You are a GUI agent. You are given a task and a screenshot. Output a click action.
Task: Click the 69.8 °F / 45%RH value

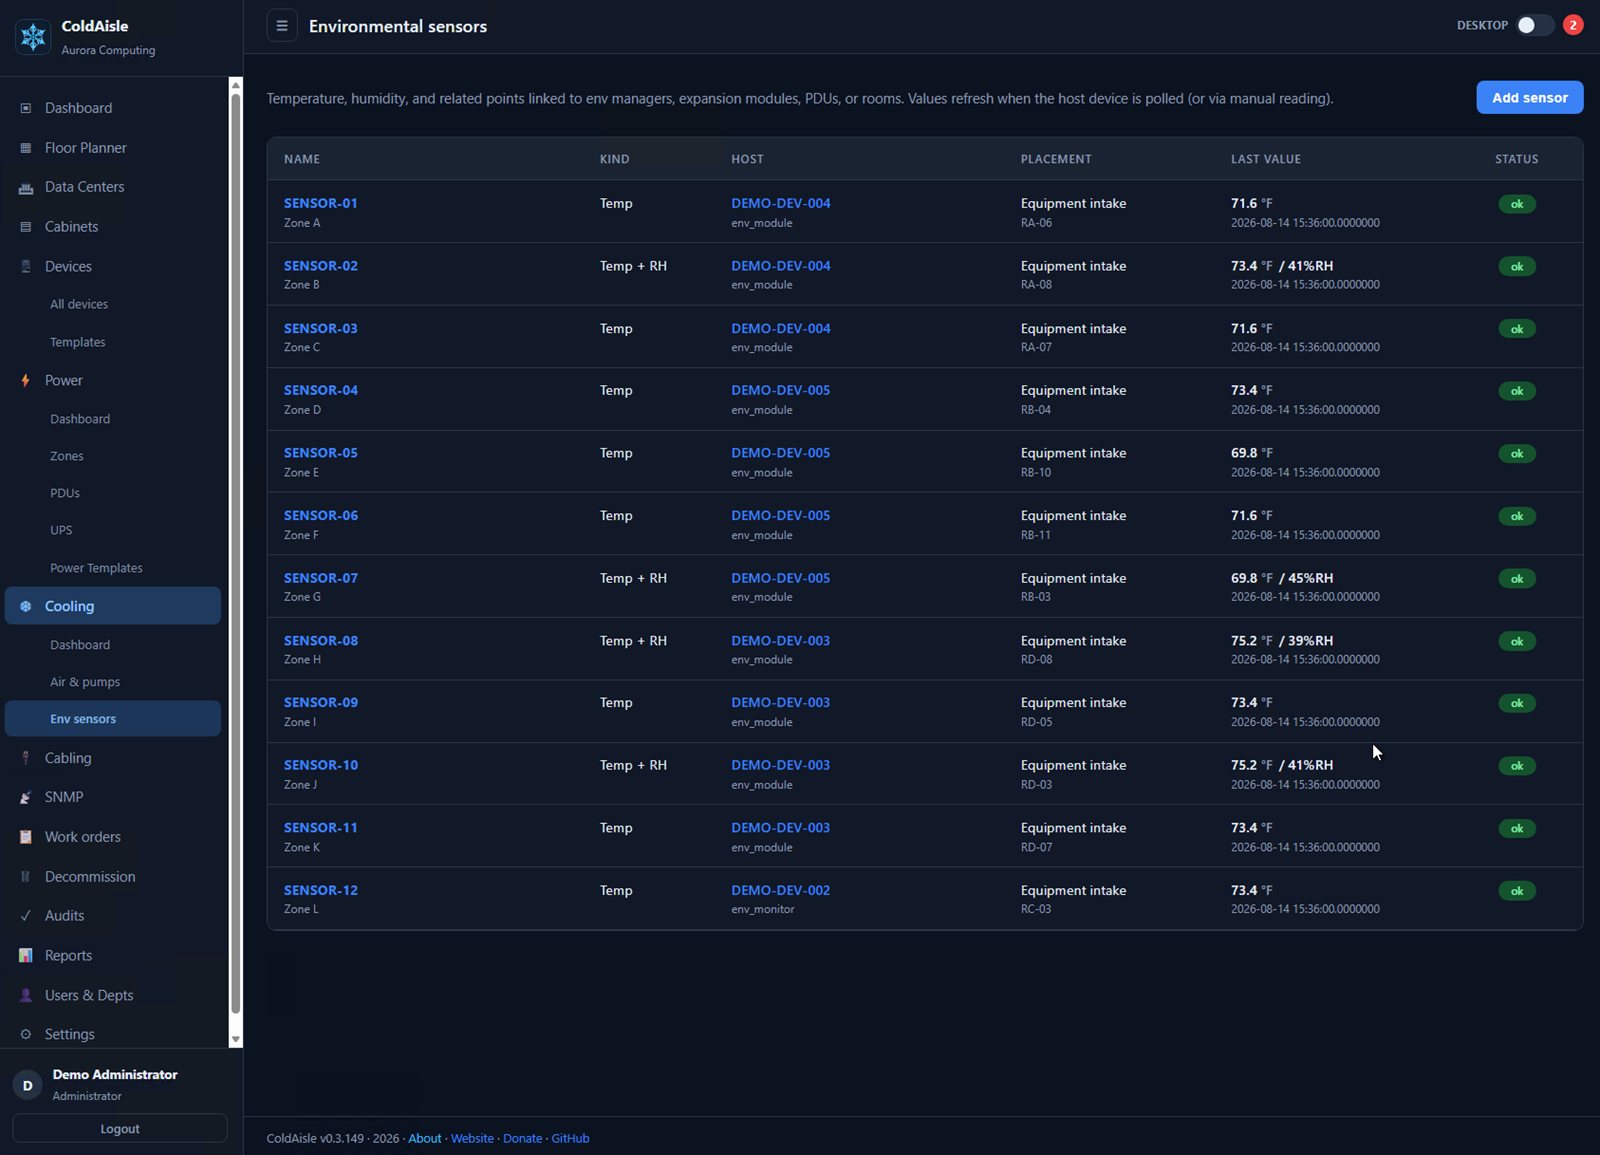click(x=1282, y=578)
